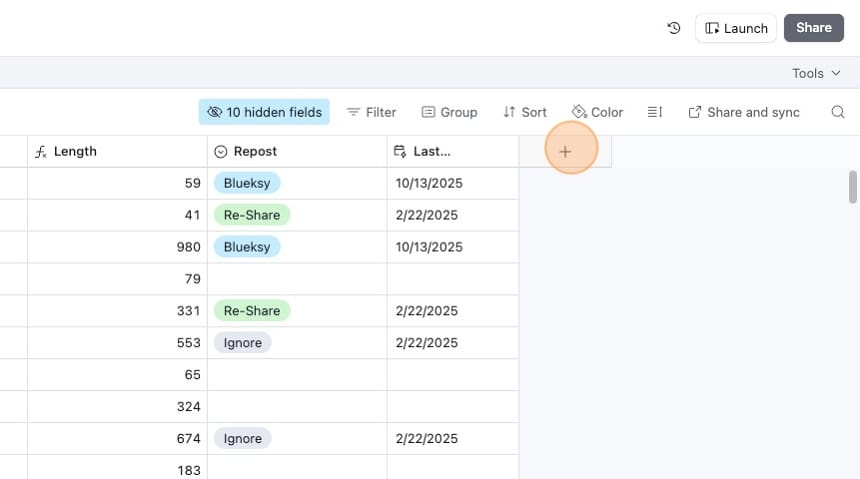
Task: Click the Repost single-select field icon
Action: coord(221,152)
